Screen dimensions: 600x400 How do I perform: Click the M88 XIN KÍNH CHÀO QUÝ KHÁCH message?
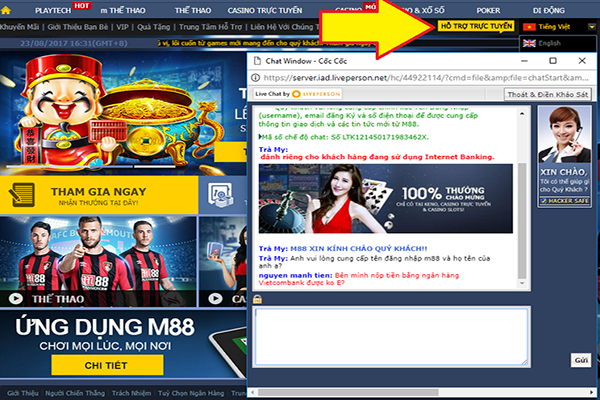pos(359,248)
